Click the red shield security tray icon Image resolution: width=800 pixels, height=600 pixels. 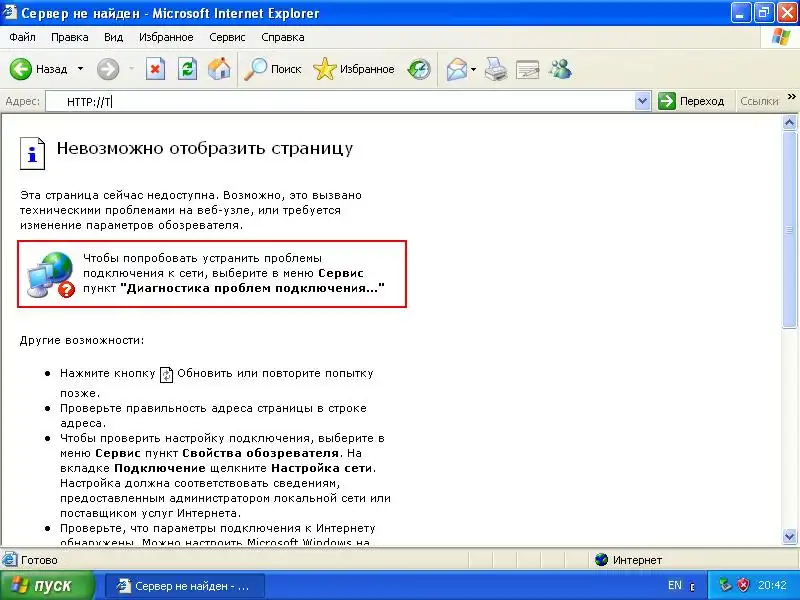pos(744,585)
